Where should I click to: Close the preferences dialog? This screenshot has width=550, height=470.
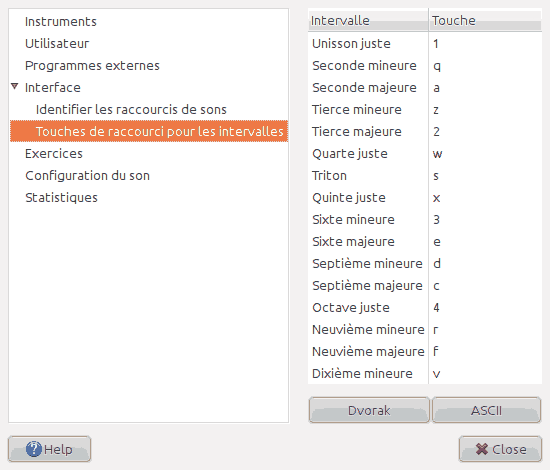pos(501,449)
